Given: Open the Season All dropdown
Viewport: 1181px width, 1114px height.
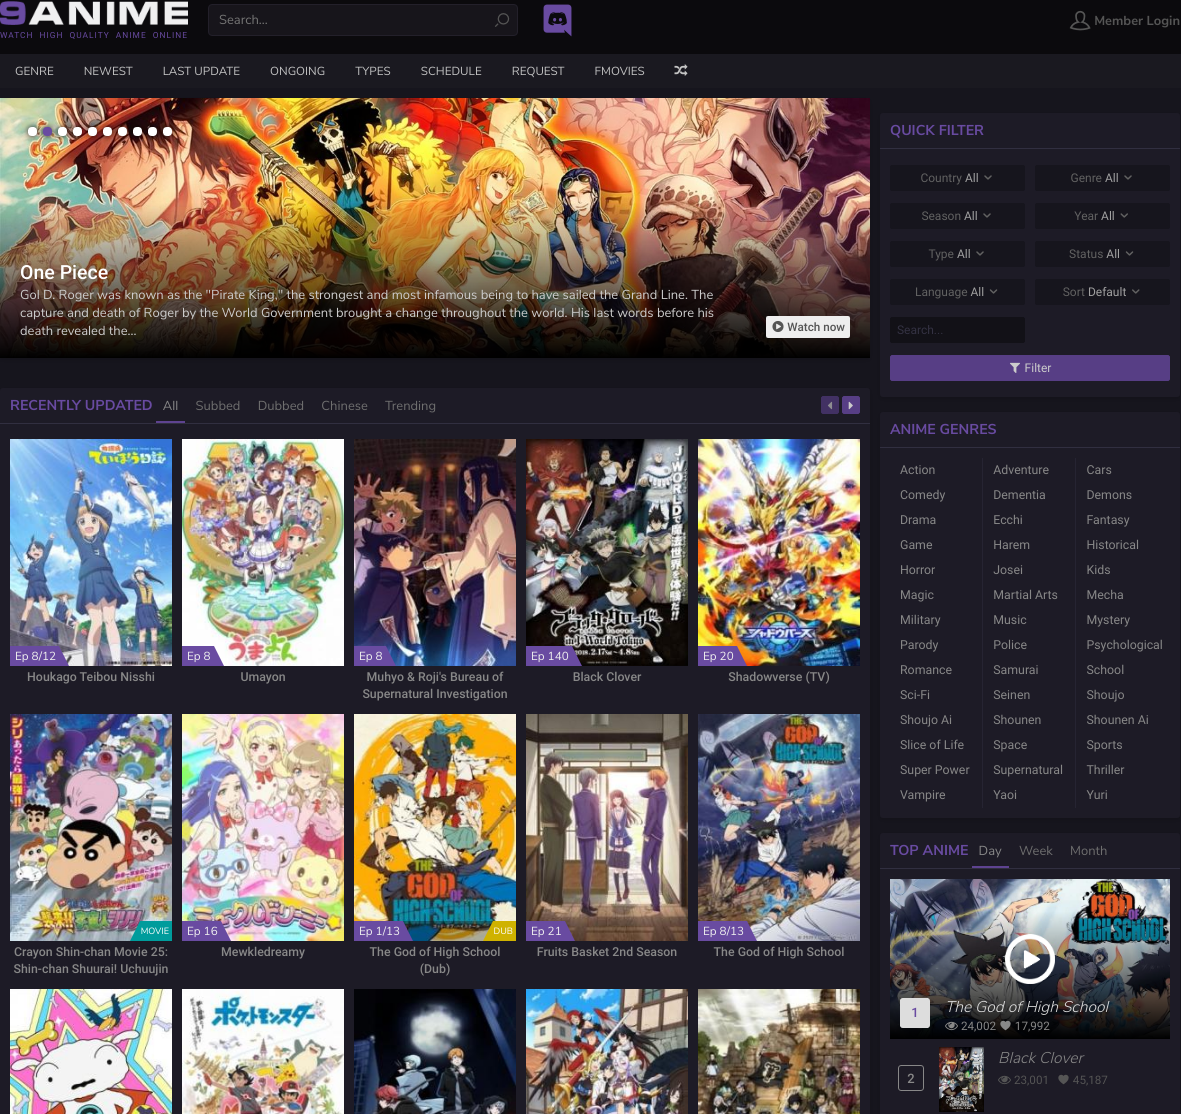Looking at the screenshot, I should coord(957,215).
